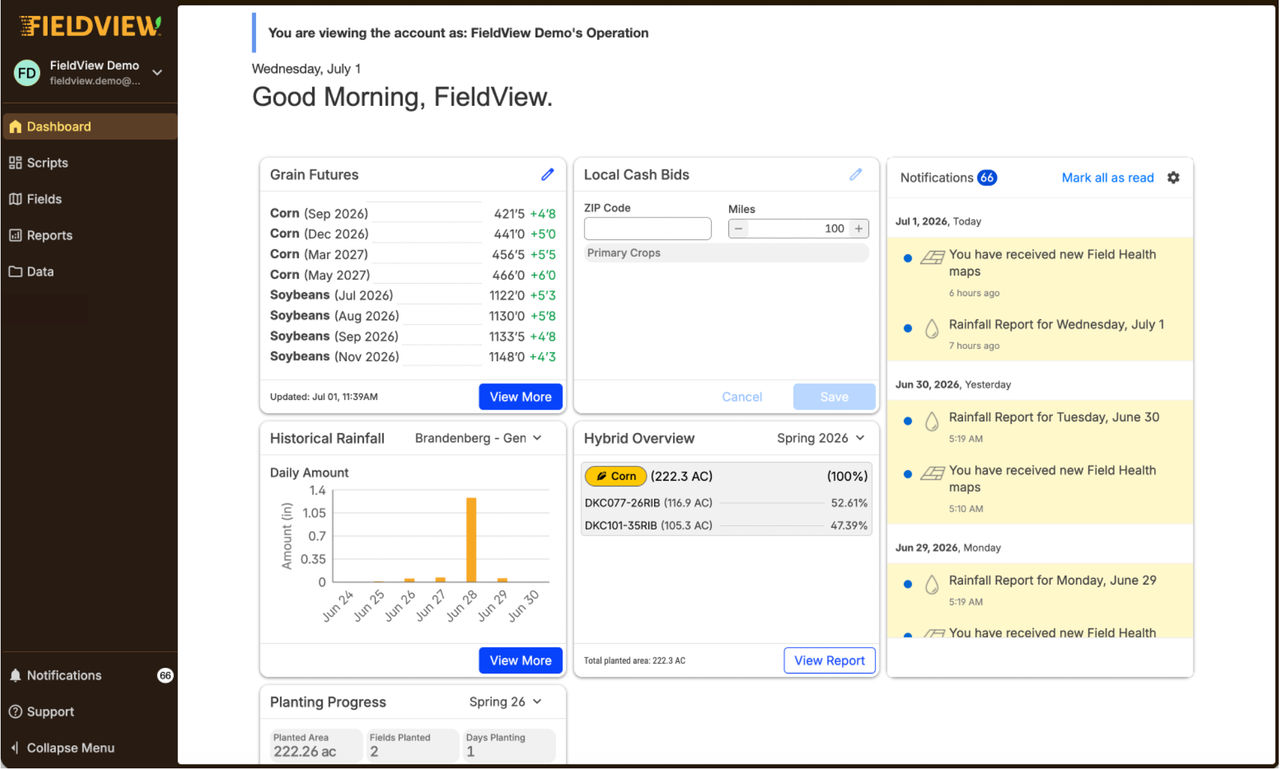Image resolution: width=1280 pixels, height=769 pixels.
Task: Open Support in the sidebar
Action: tap(90, 711)
